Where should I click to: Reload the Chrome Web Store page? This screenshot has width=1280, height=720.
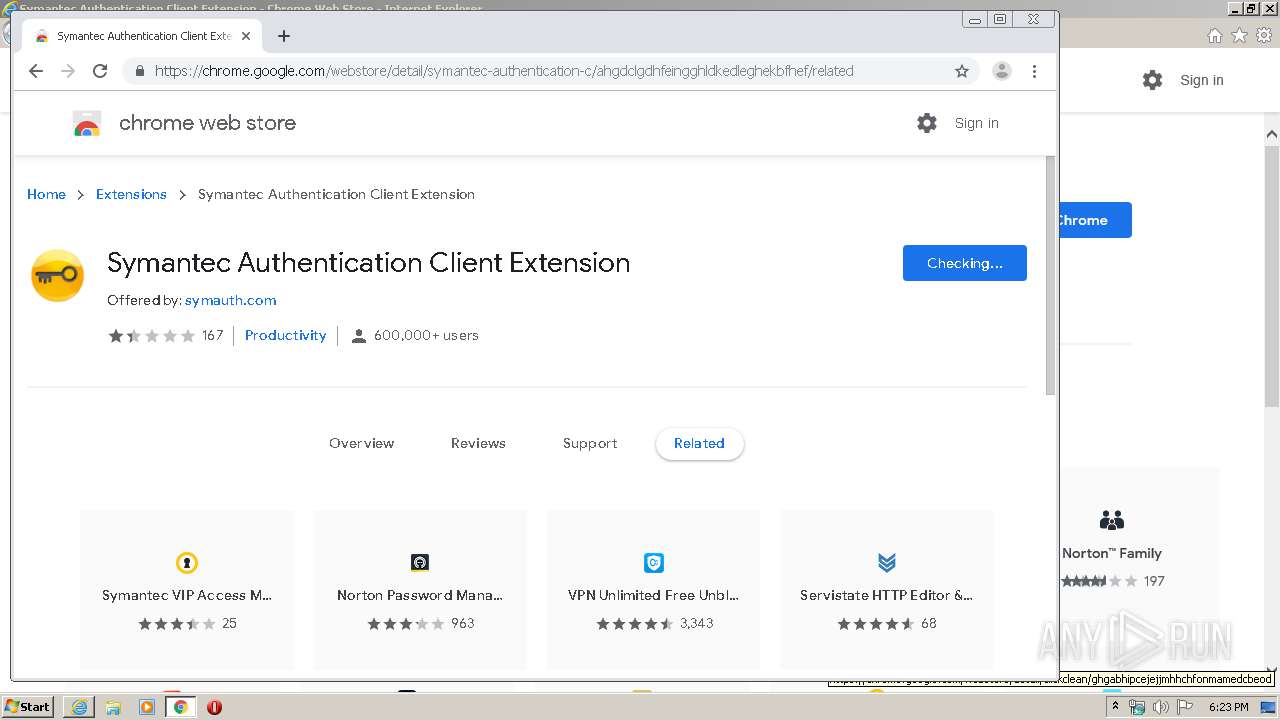[x=100, y=71]
